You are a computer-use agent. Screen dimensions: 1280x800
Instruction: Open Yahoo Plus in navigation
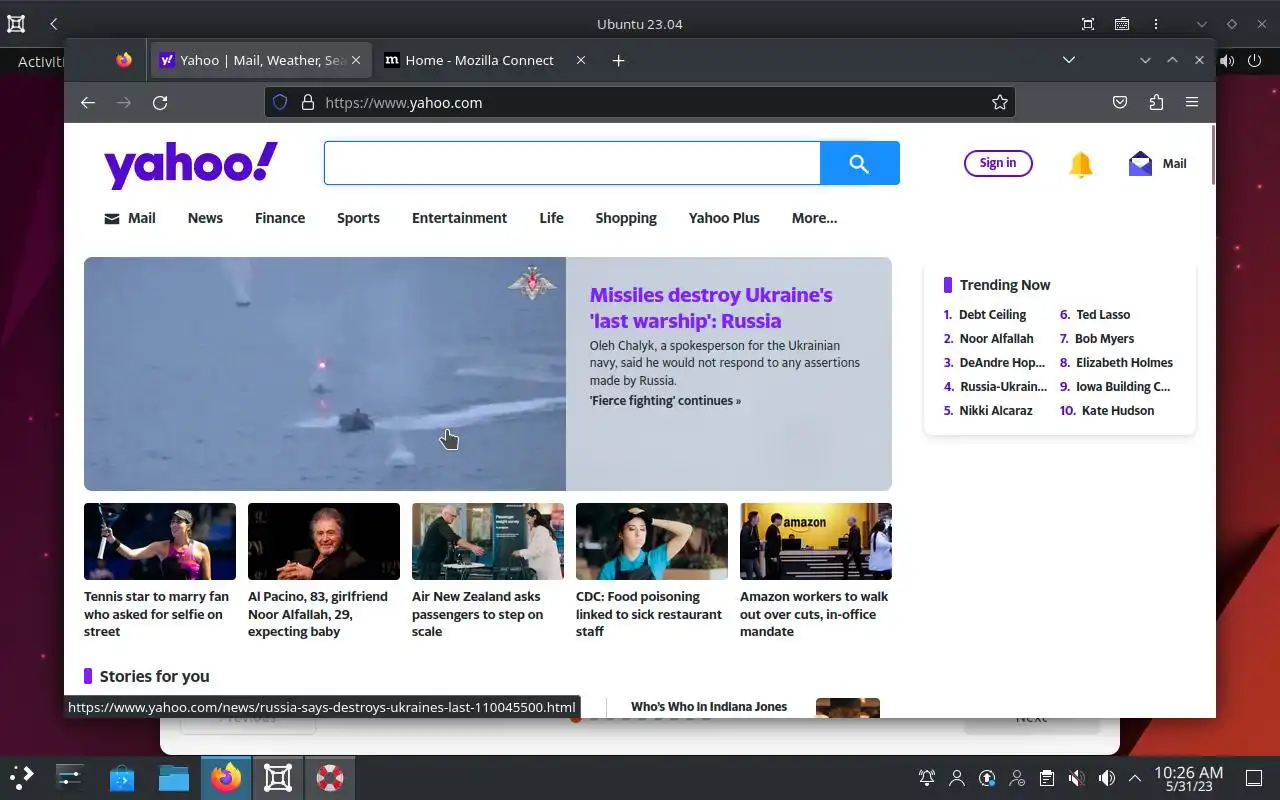pyautogui.click(x=724, y=218)
